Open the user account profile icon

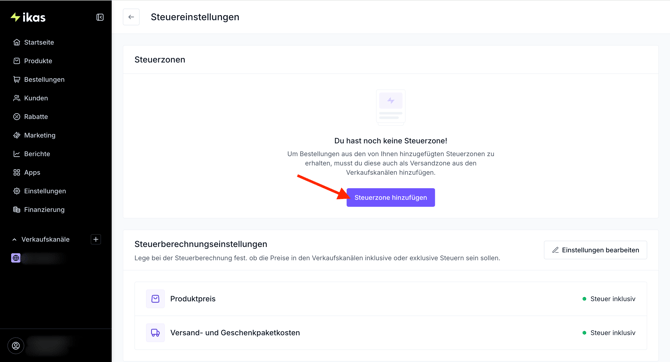(16, 346)
